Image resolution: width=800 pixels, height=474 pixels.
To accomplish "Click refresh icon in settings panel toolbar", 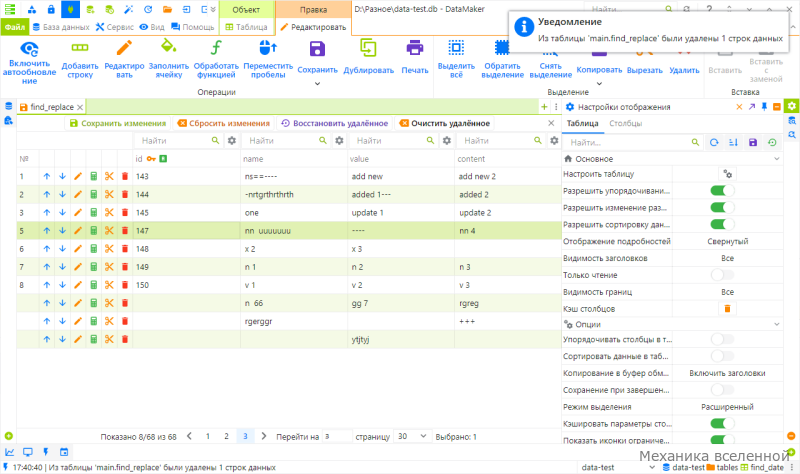I will (714, 142).
